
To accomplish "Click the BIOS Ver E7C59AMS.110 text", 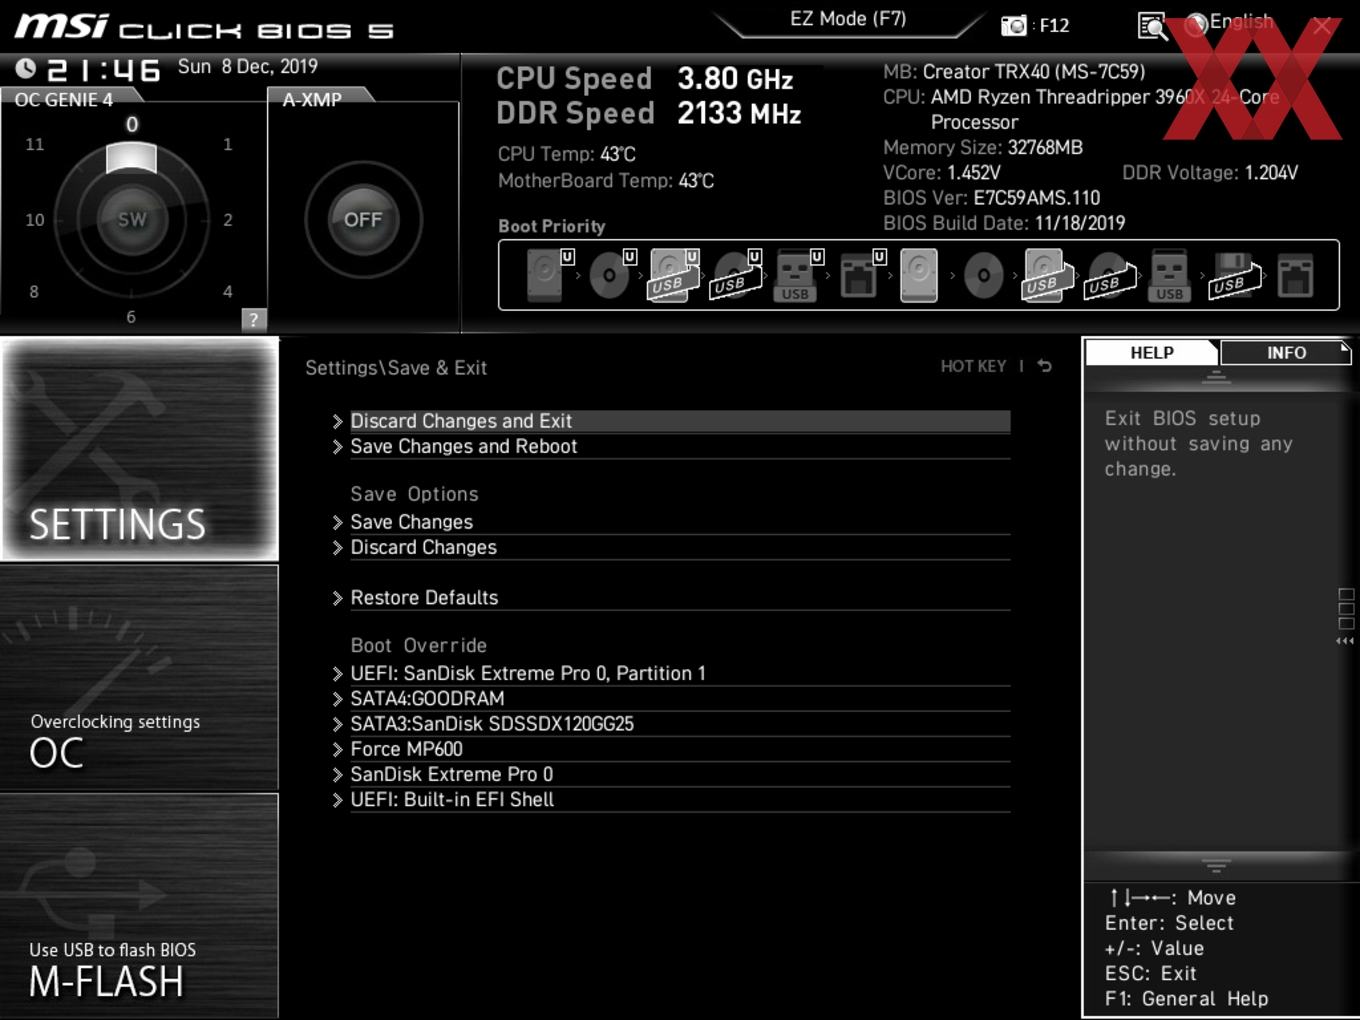I will [991, 198].
